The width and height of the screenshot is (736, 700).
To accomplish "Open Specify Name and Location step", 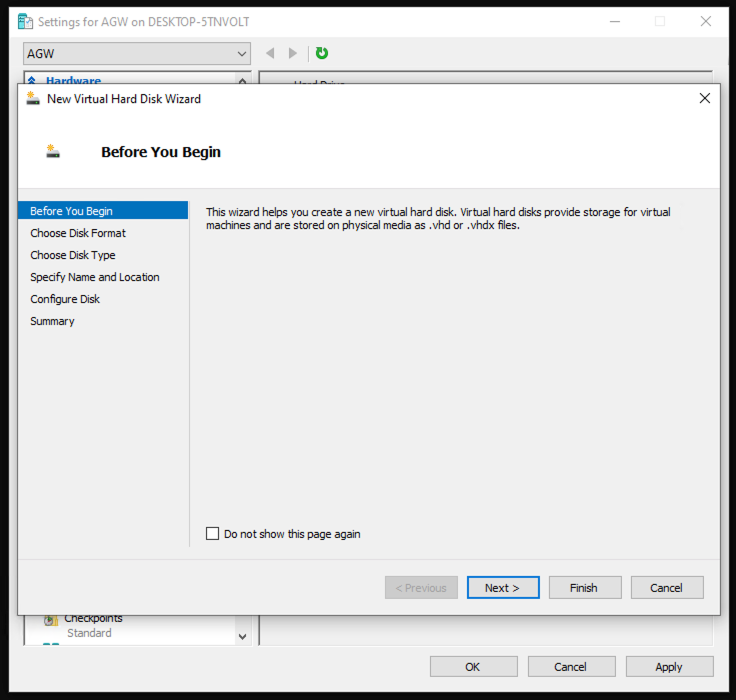I will [95, 277].
